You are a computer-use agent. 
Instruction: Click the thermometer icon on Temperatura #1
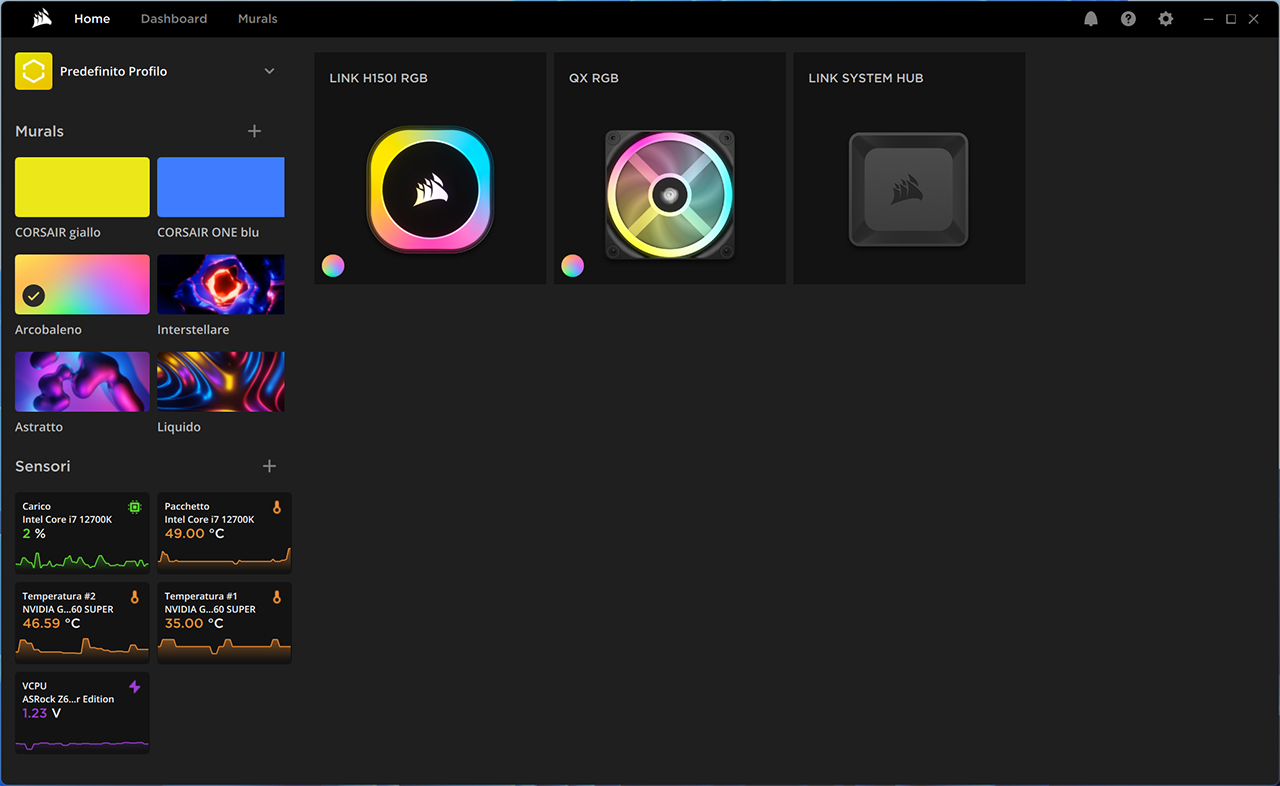tap(277, 597)
